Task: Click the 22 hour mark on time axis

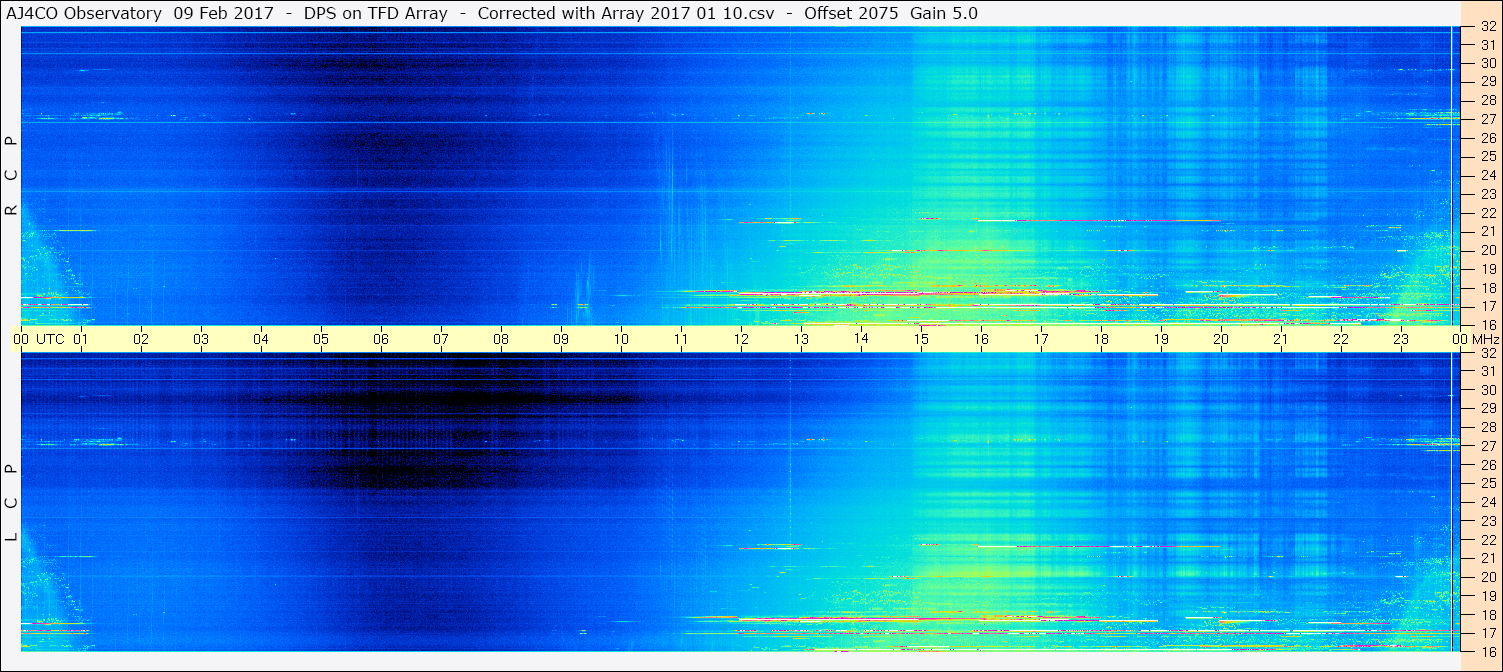Action: pos(1341,339)
